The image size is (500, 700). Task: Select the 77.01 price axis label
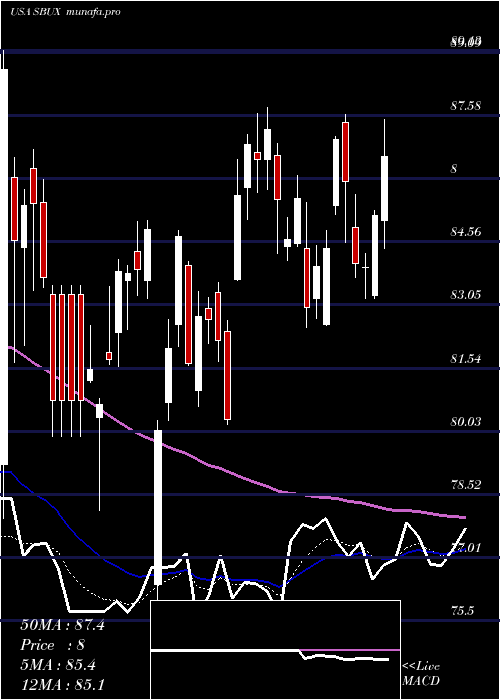[x=466, y=547]
